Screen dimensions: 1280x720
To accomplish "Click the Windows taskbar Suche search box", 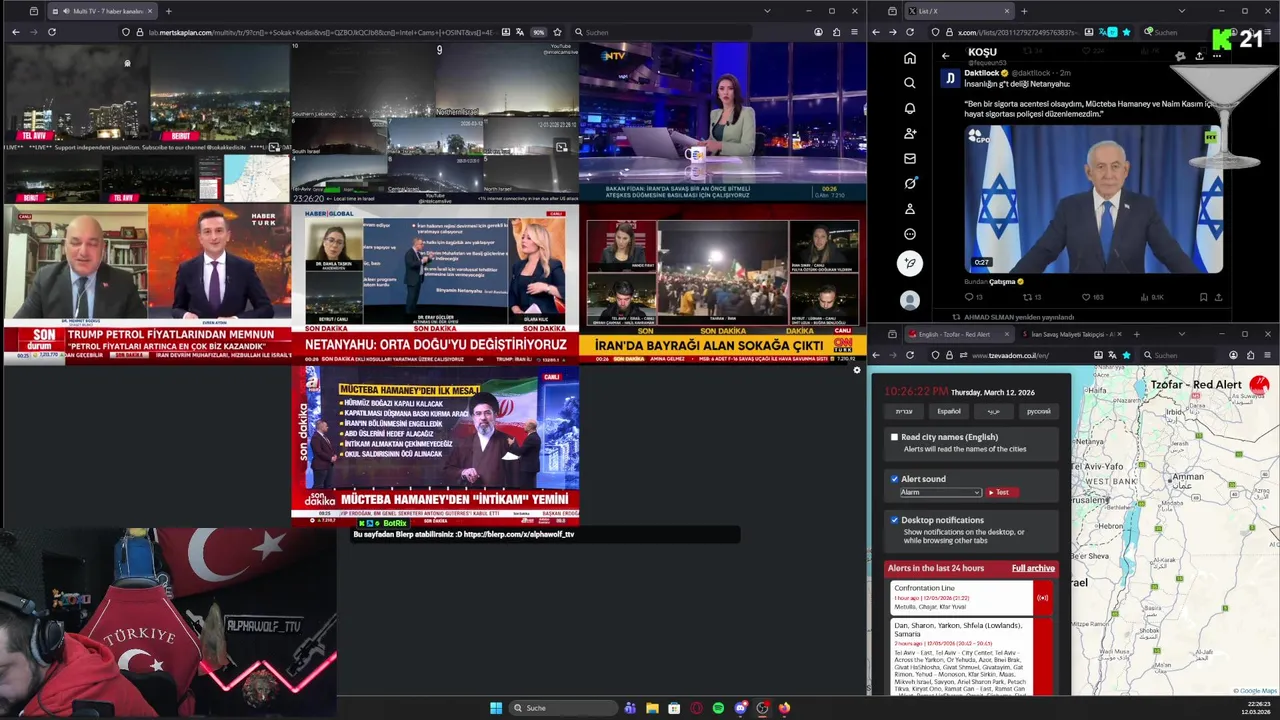I will pos(561,708).
